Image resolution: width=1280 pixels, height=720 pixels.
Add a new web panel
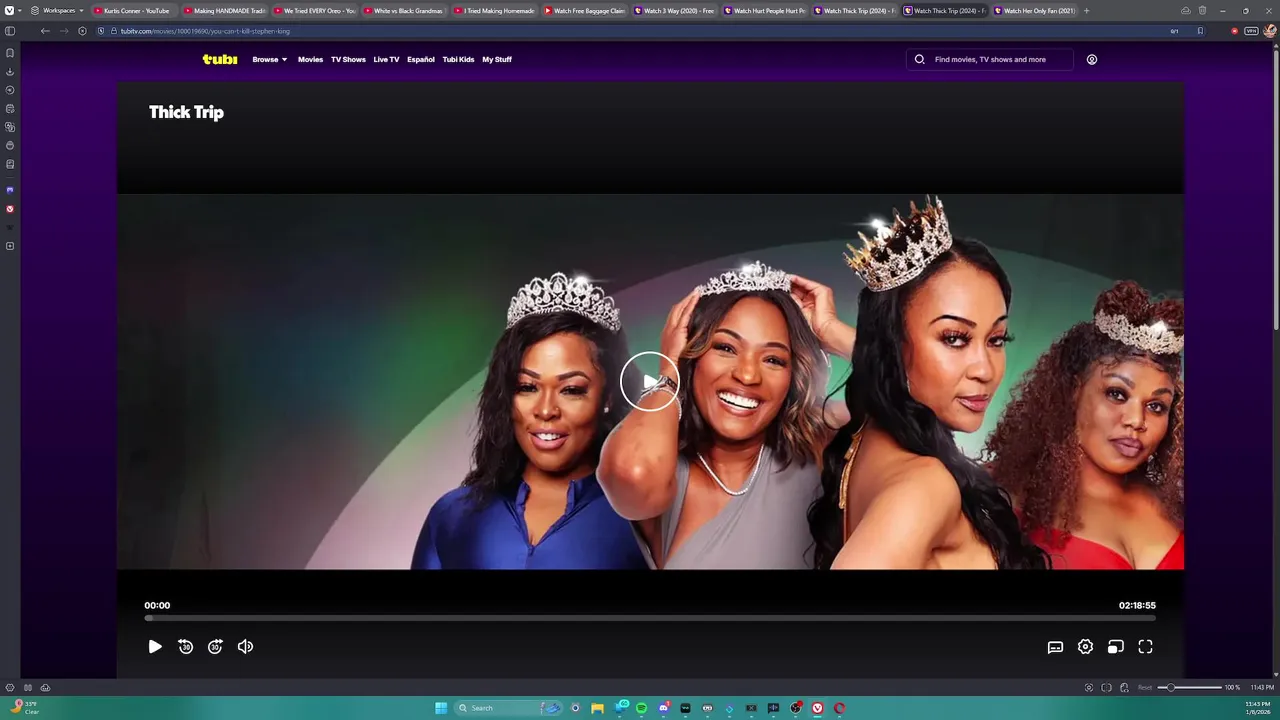pos(10,246)
